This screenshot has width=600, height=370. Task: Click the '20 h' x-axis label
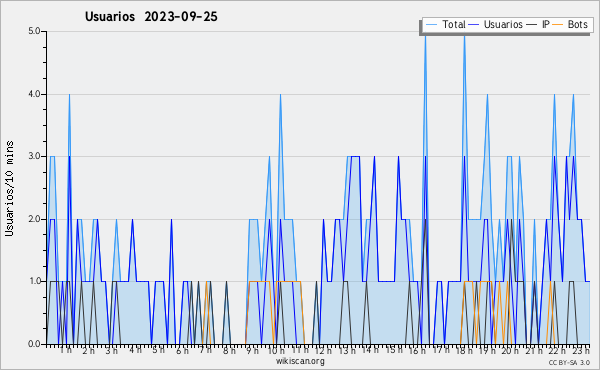click(510, 351)
